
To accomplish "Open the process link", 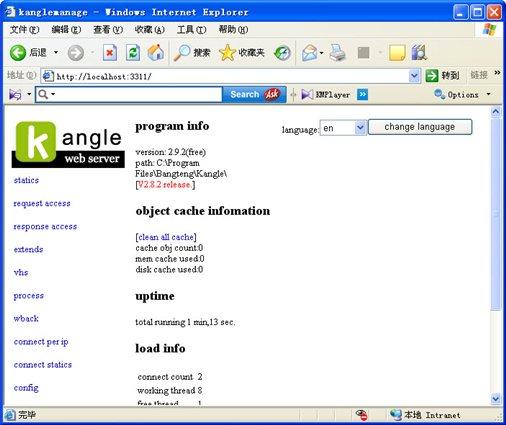I will [x=29, y=296].
